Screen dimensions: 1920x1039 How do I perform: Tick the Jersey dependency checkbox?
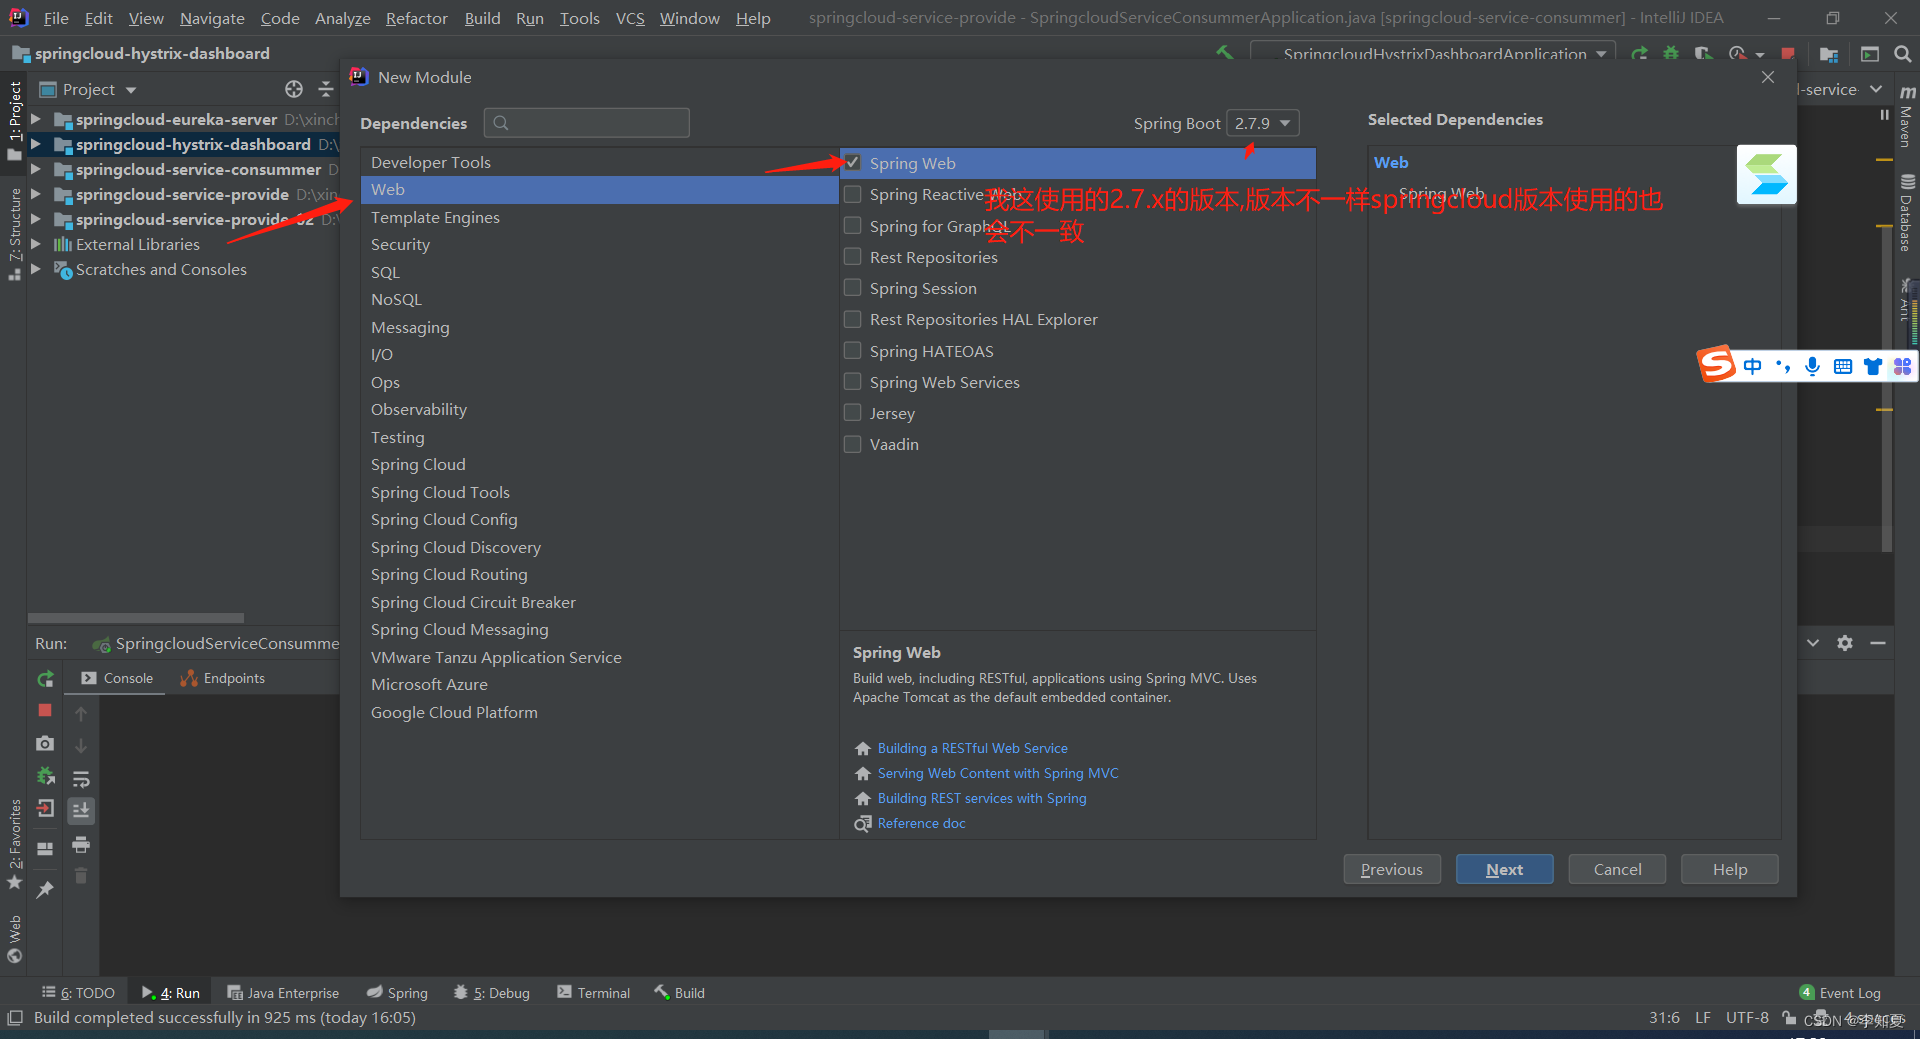point(852,413)
